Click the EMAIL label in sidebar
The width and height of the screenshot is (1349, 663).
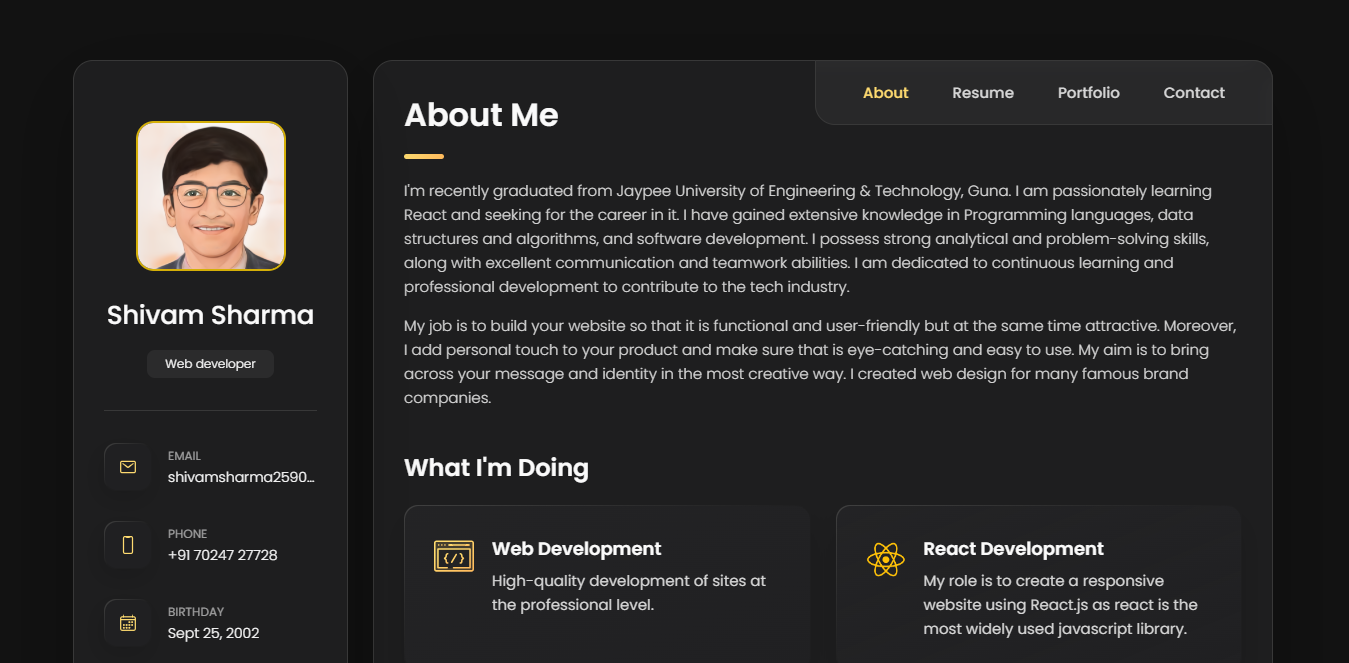(184, 456)
